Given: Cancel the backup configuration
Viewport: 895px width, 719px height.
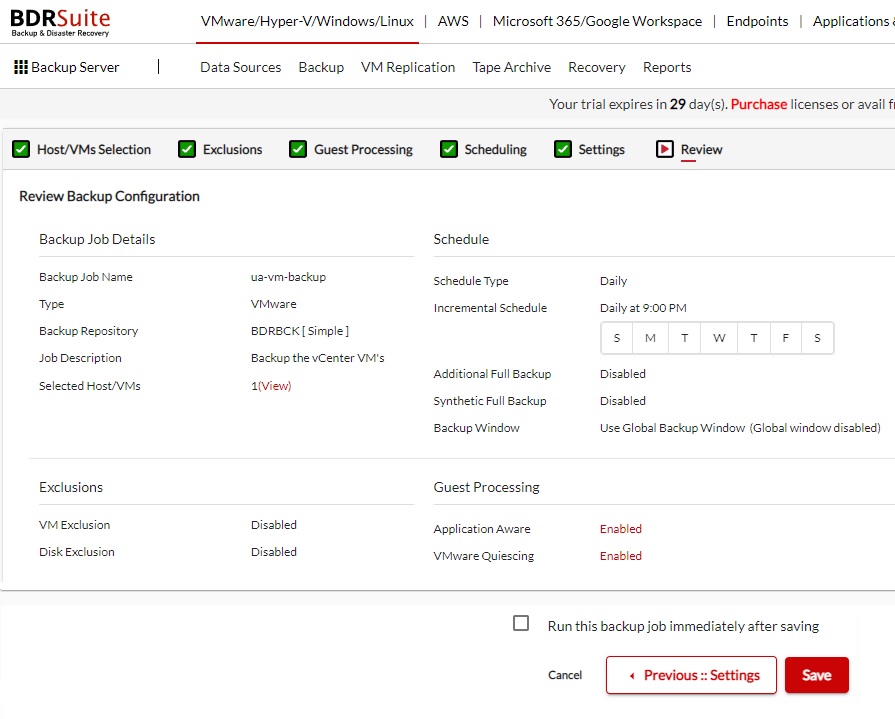Looking at the screenshot, I should point(565,675).
